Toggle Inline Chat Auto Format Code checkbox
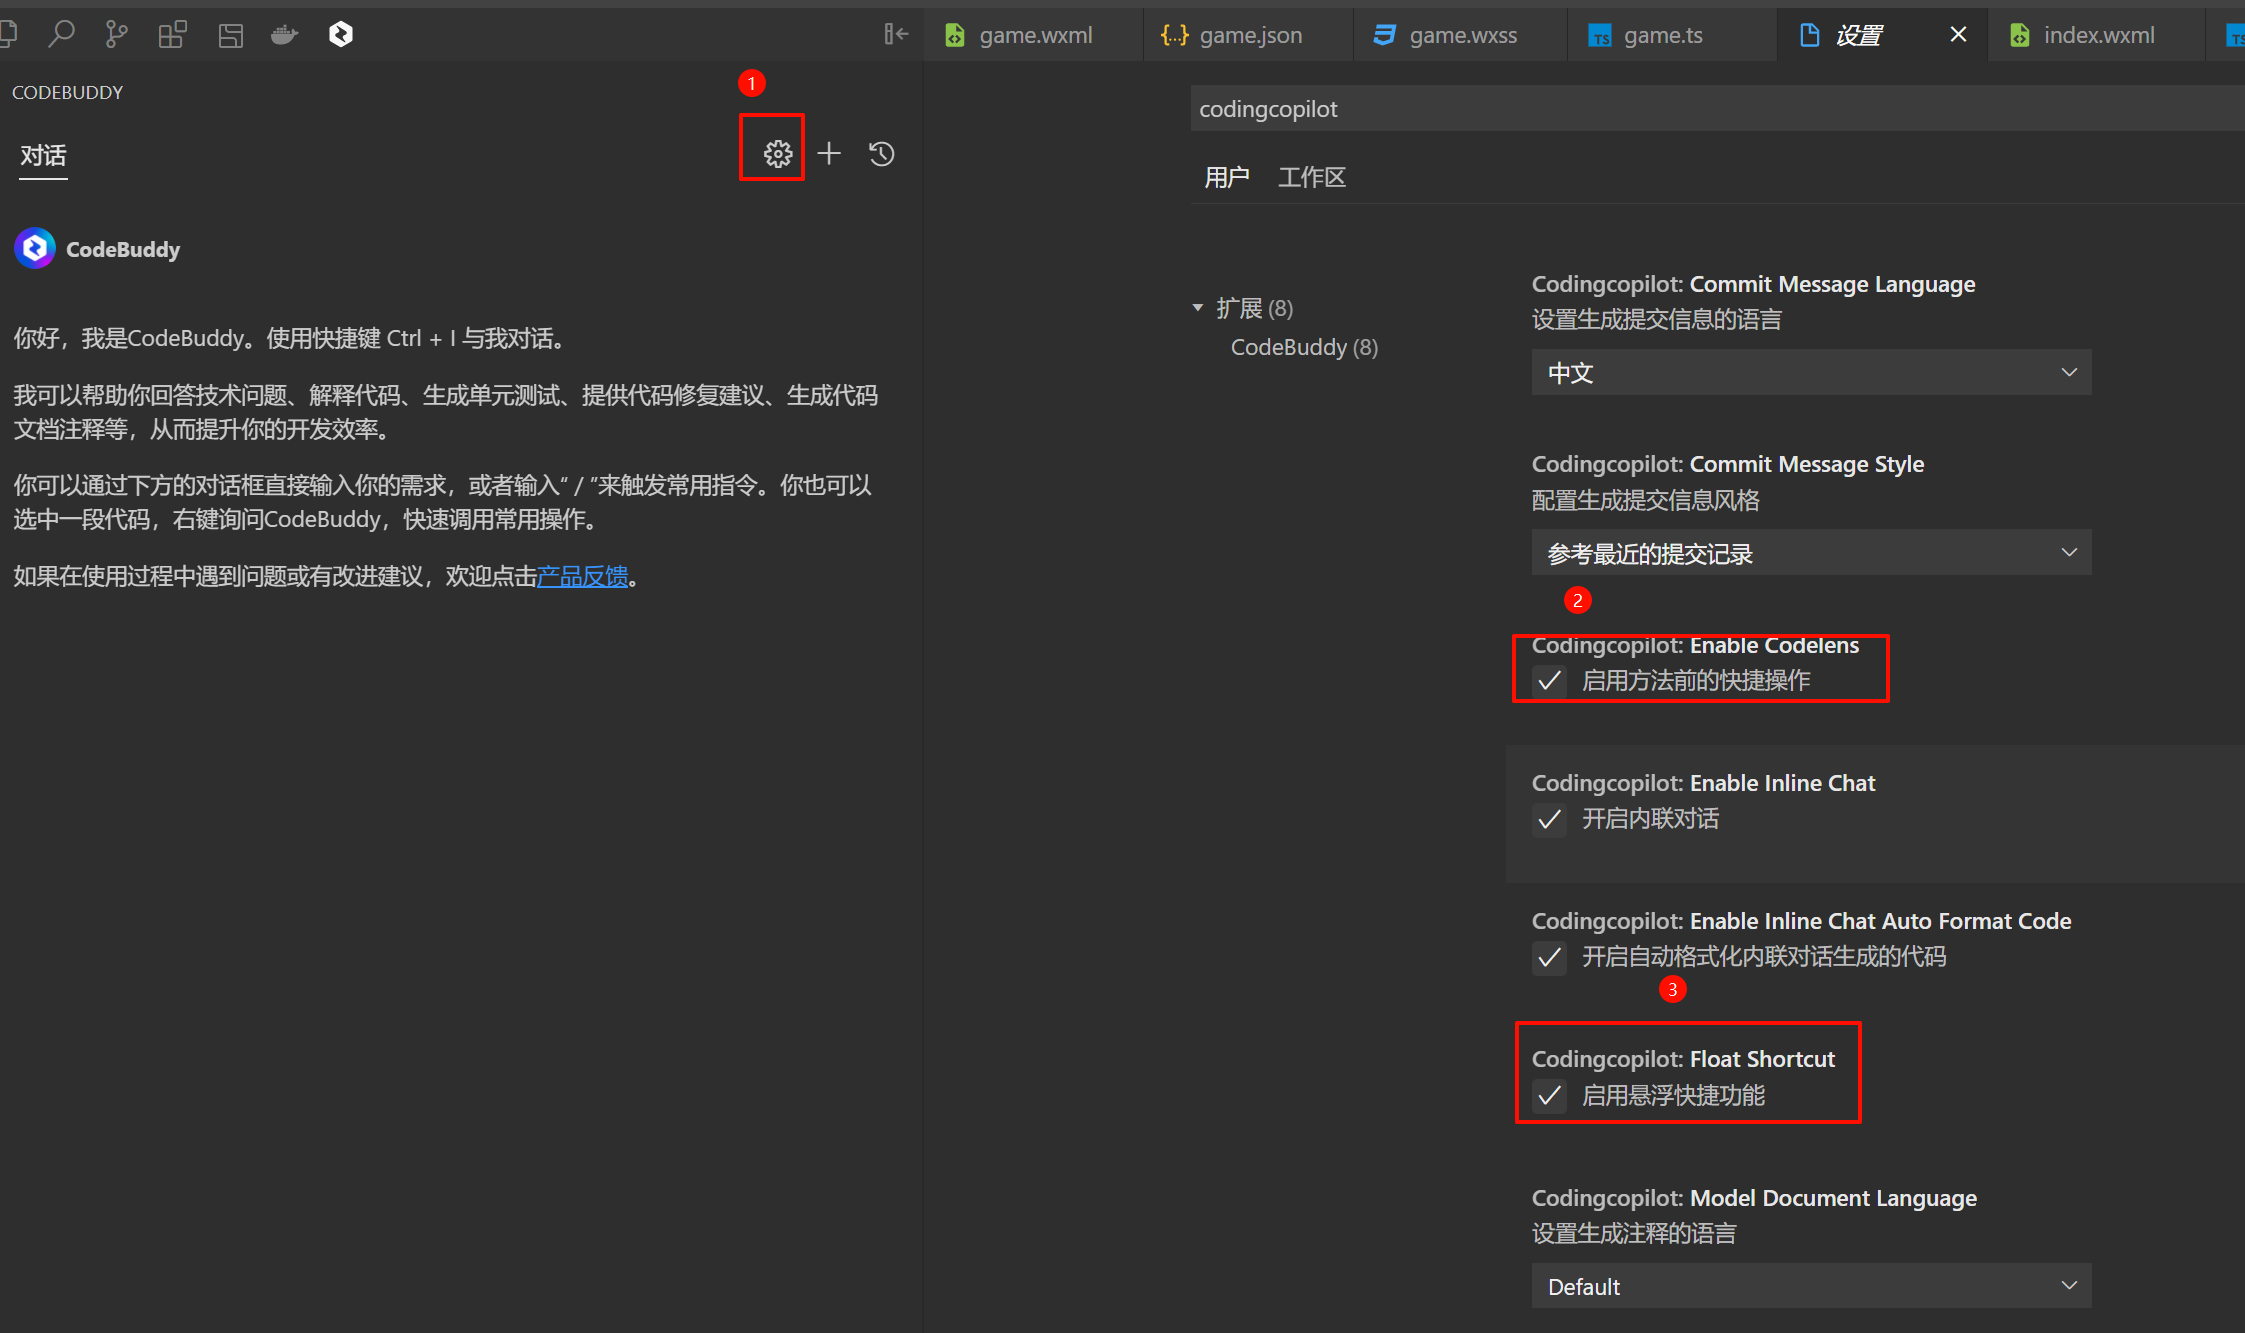The height and width of the screenshot is (1333, 2245). pyautogui.click(x=1549, y=957)
